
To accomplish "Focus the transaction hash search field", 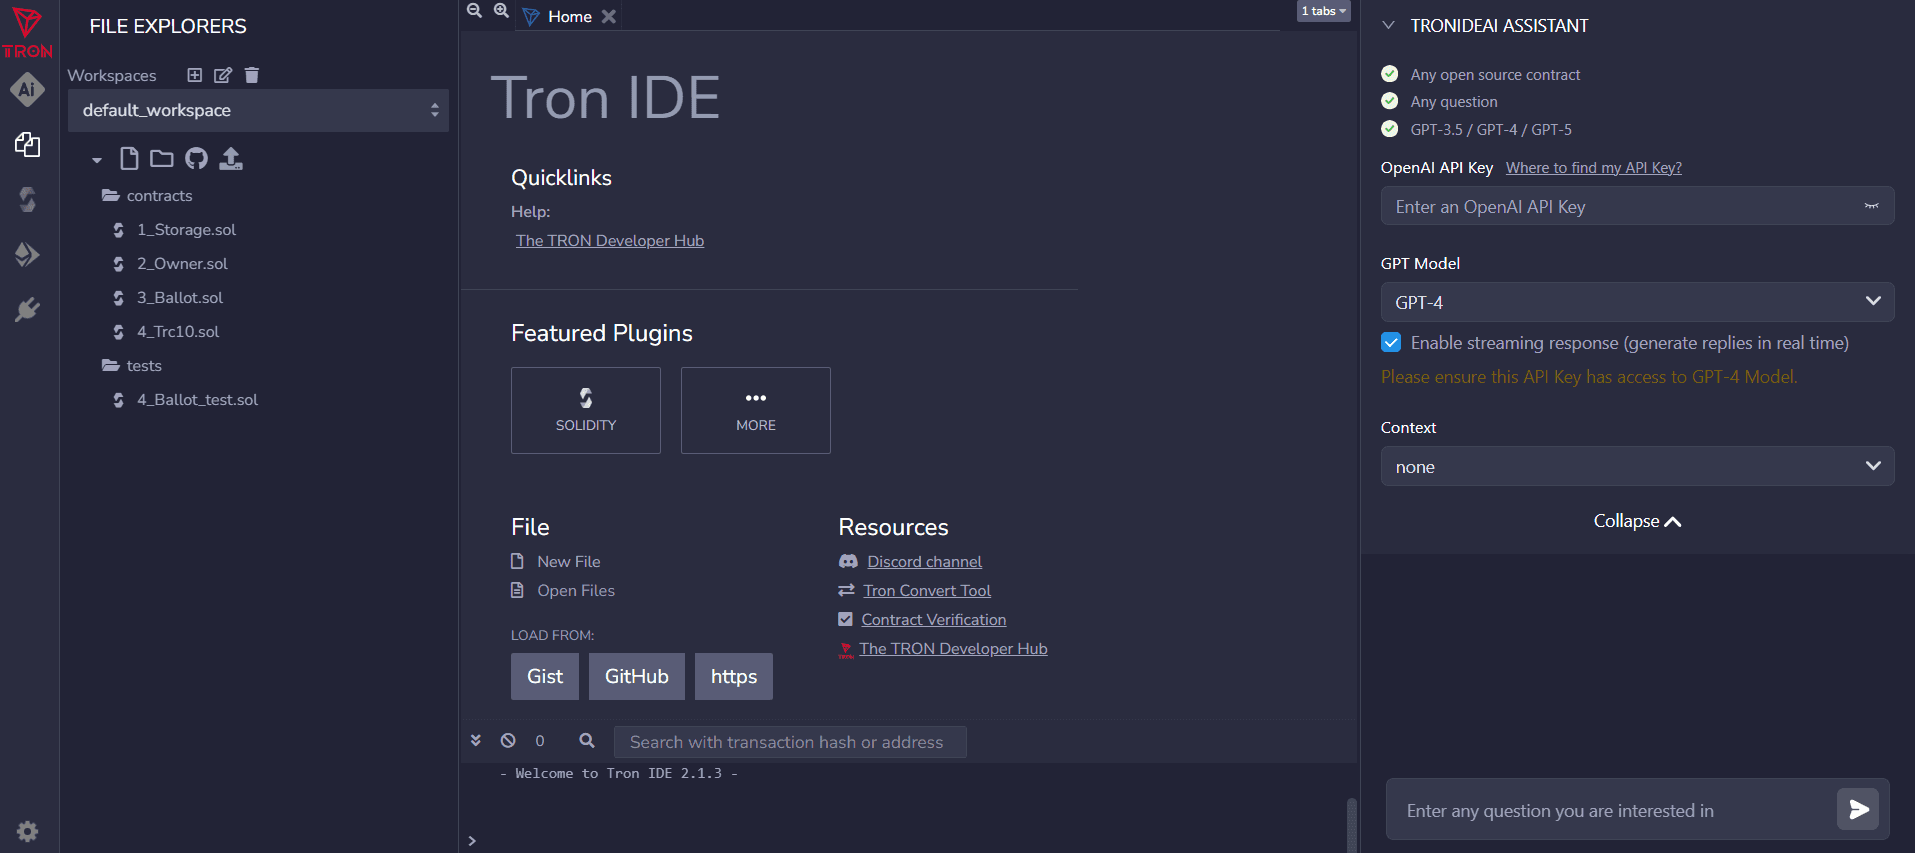I will [790, 742].
